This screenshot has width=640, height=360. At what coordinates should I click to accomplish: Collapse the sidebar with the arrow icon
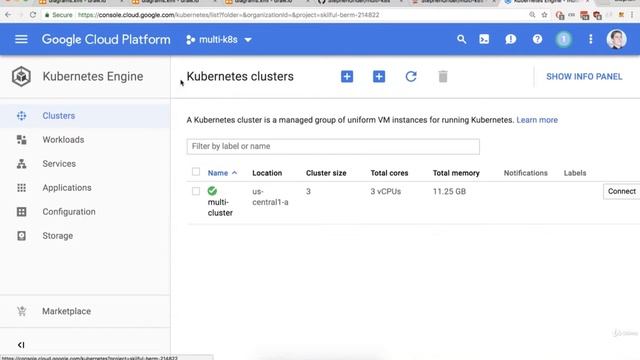tap(21, 345)
